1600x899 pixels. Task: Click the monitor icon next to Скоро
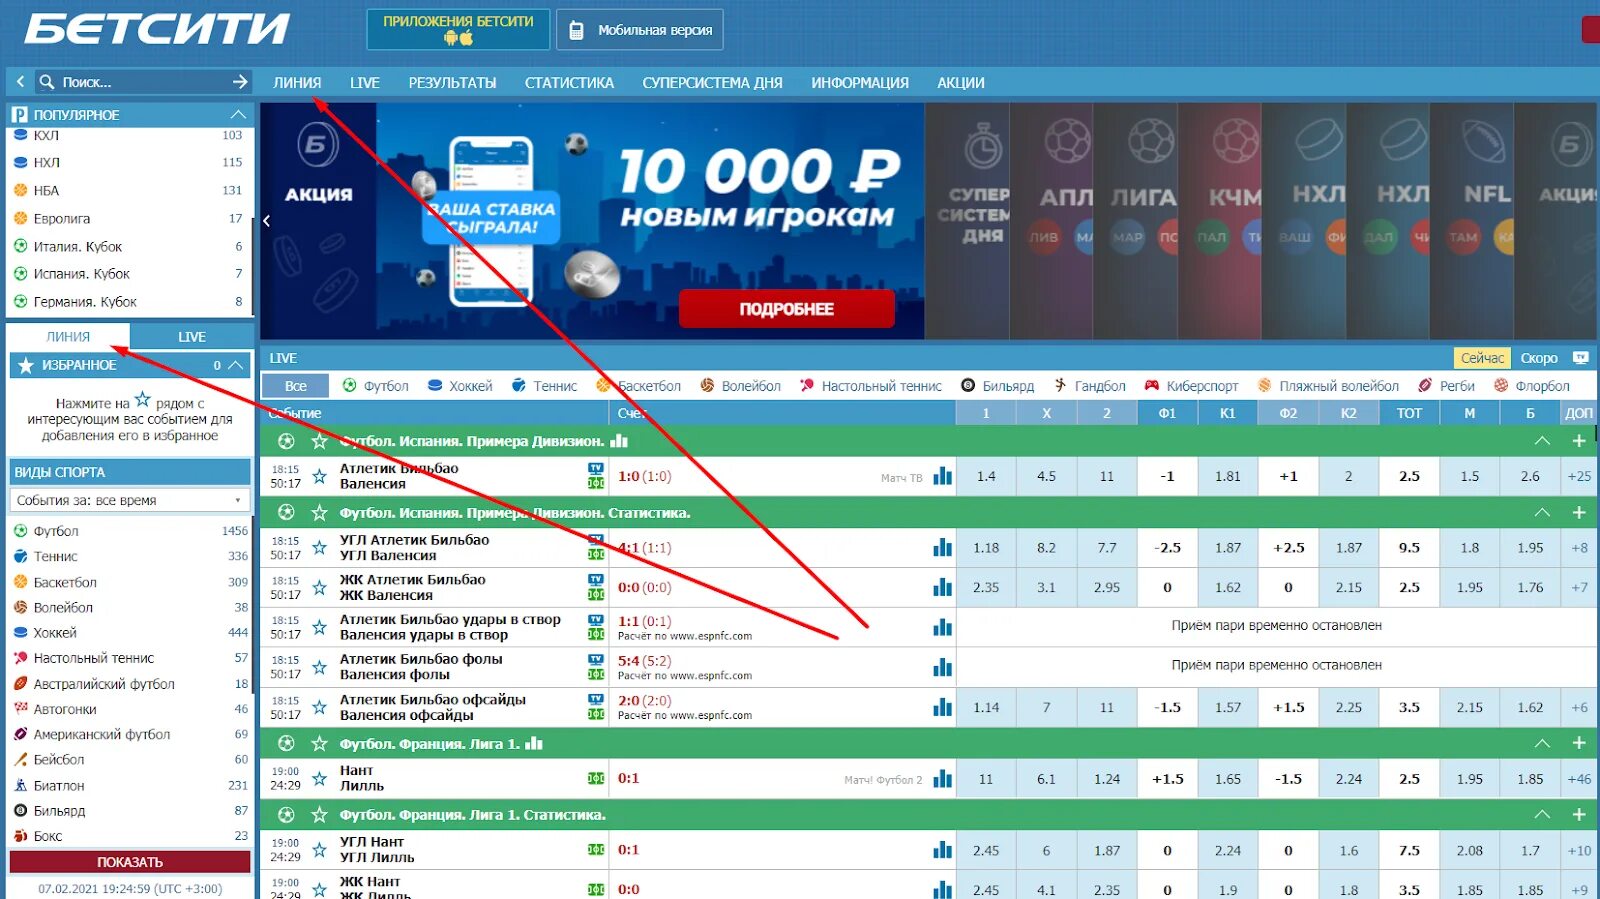[1580, 358]
